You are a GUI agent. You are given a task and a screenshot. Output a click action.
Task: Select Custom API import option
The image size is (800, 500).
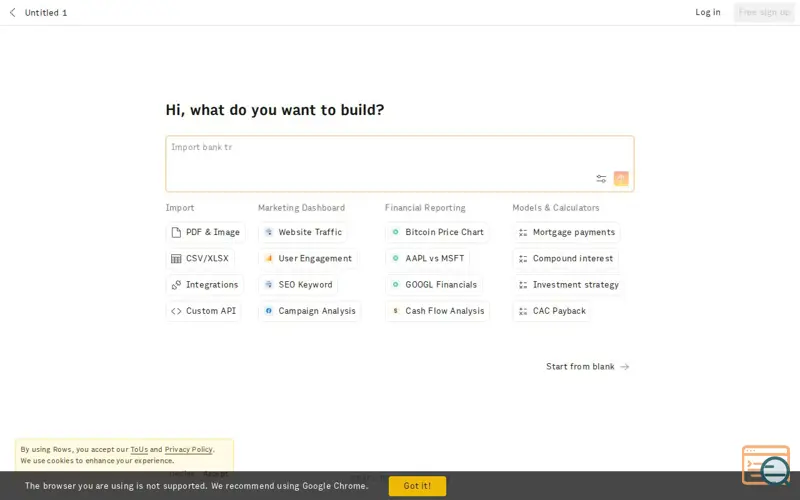pyautogui.click(x=204, y=311)
